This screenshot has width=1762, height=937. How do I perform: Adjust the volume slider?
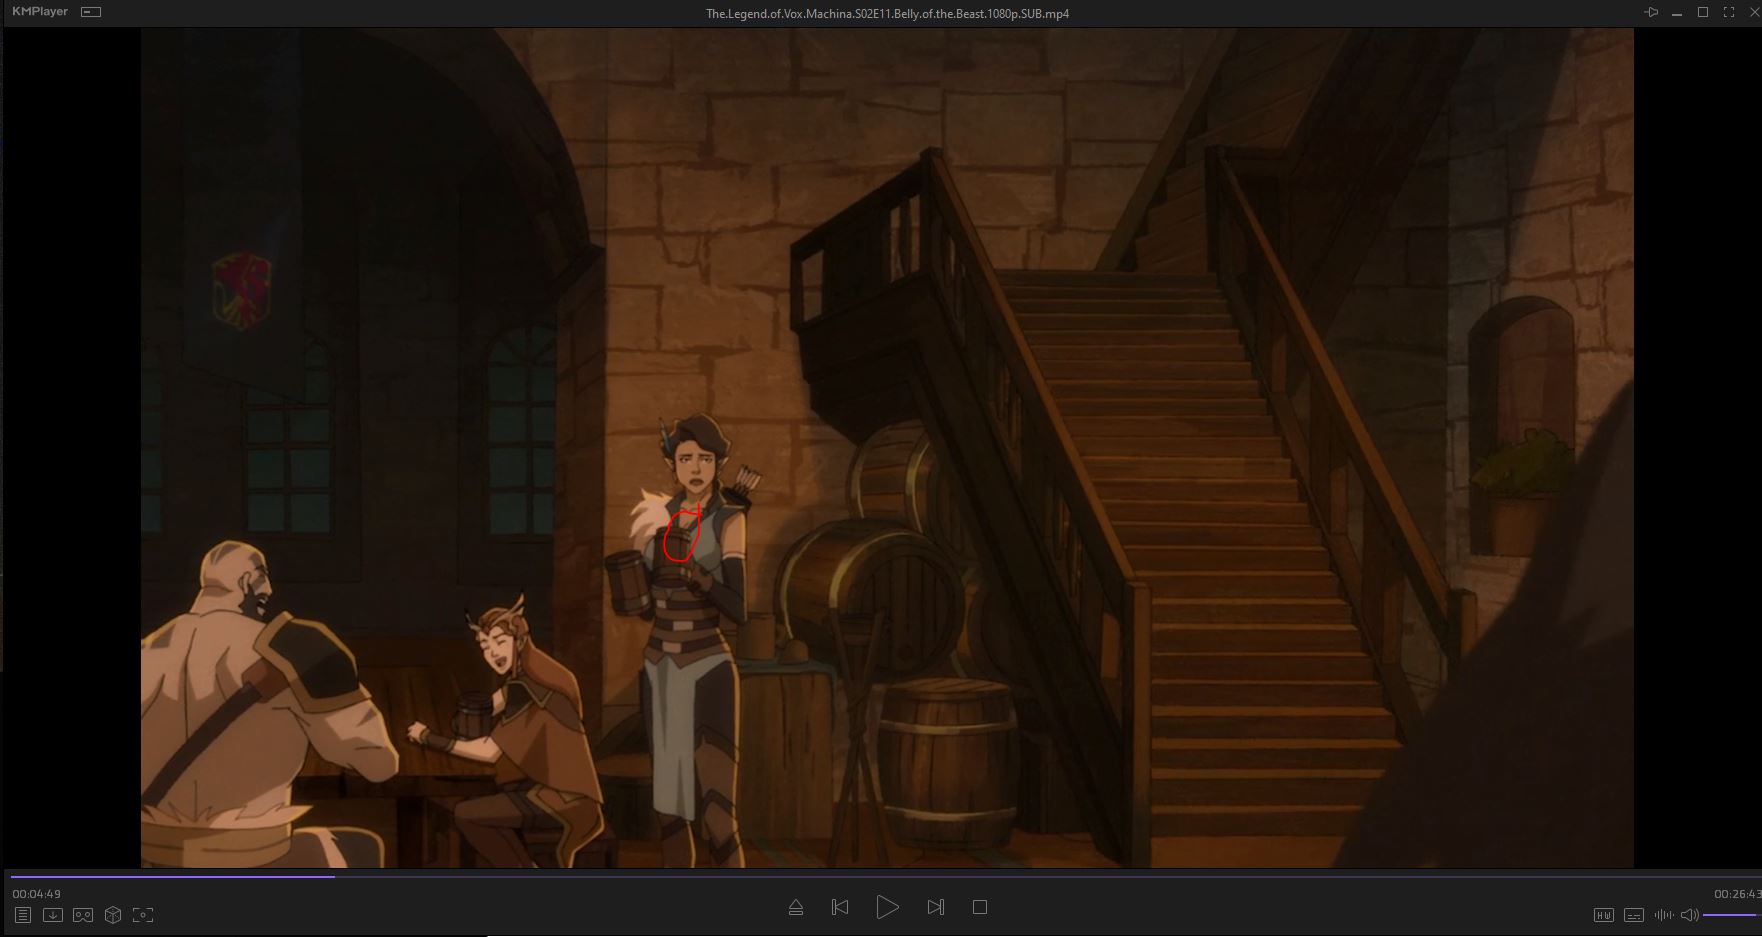coord(1730,915)
